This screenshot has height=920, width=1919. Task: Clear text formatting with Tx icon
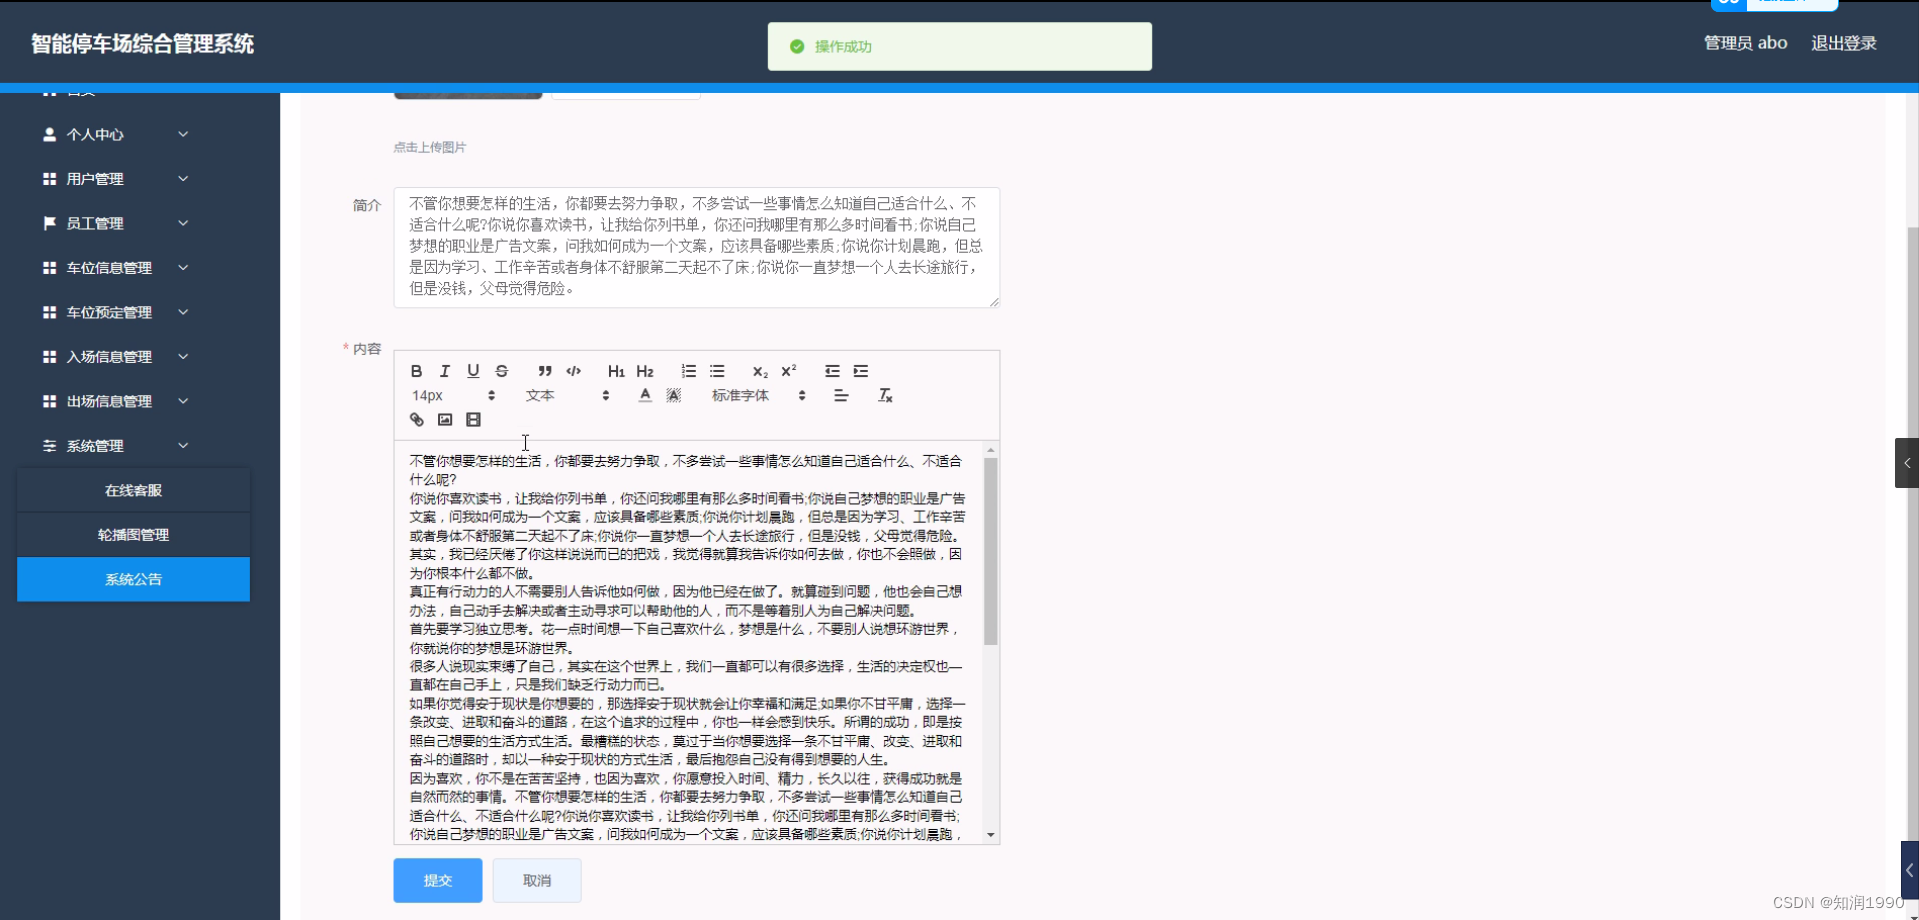point(885,395)
